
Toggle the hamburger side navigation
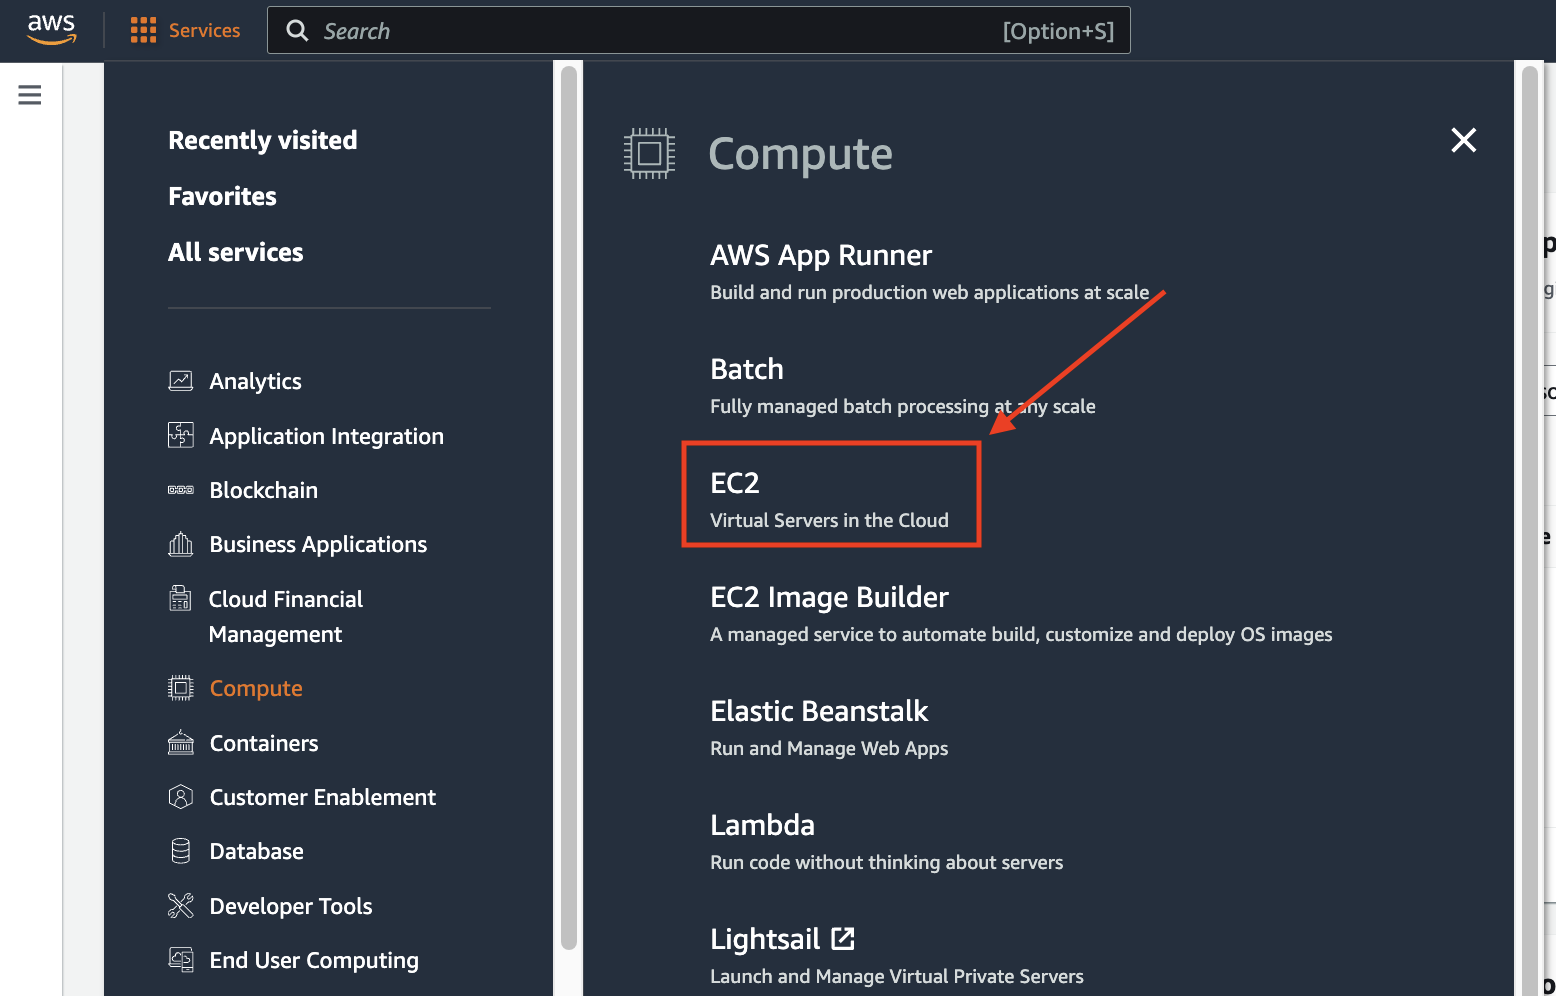click(30, 95)
